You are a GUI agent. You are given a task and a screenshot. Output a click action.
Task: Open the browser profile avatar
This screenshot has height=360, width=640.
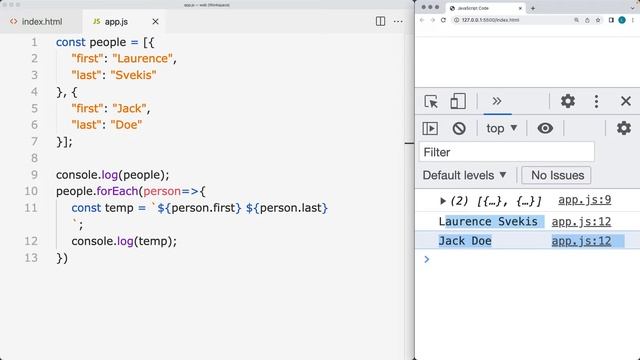tap(622, 20)
